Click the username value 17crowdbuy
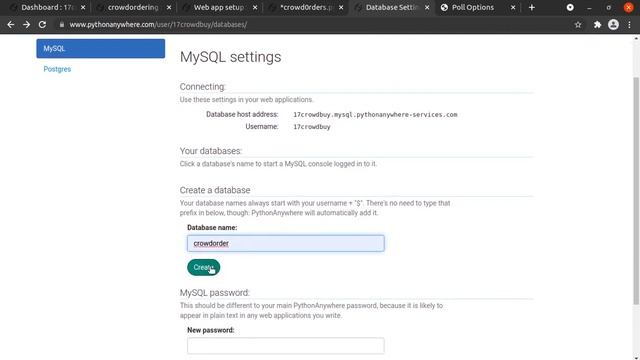Viewport: 640px width, 360px height. 312,127
